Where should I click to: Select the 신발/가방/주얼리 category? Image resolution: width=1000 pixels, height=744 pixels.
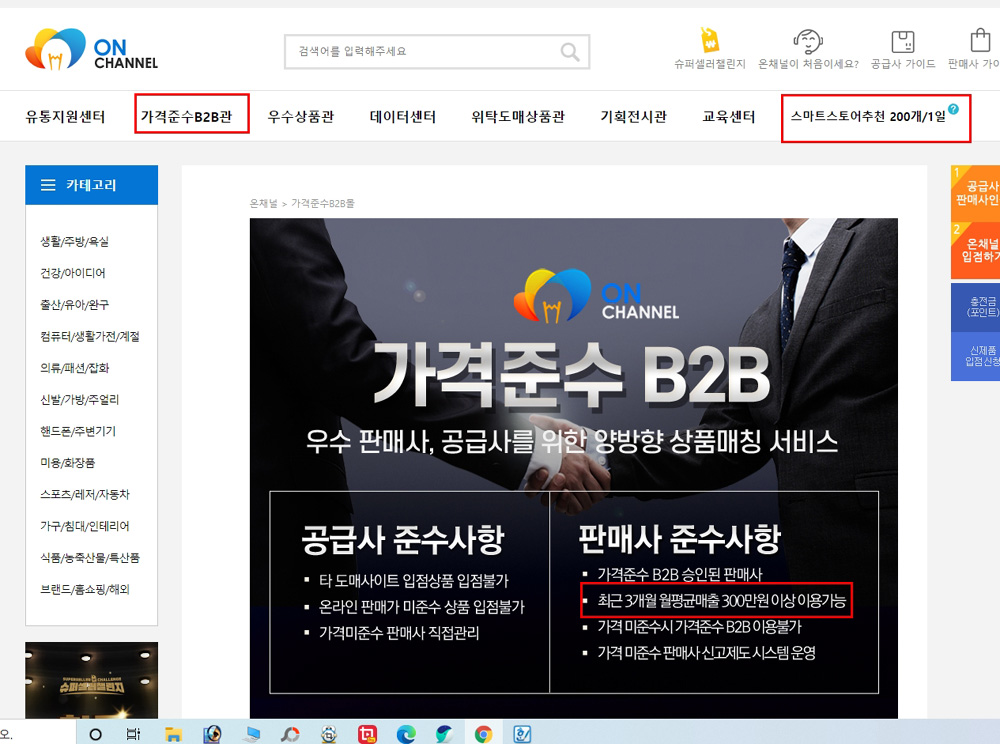(x=79, y=400)
